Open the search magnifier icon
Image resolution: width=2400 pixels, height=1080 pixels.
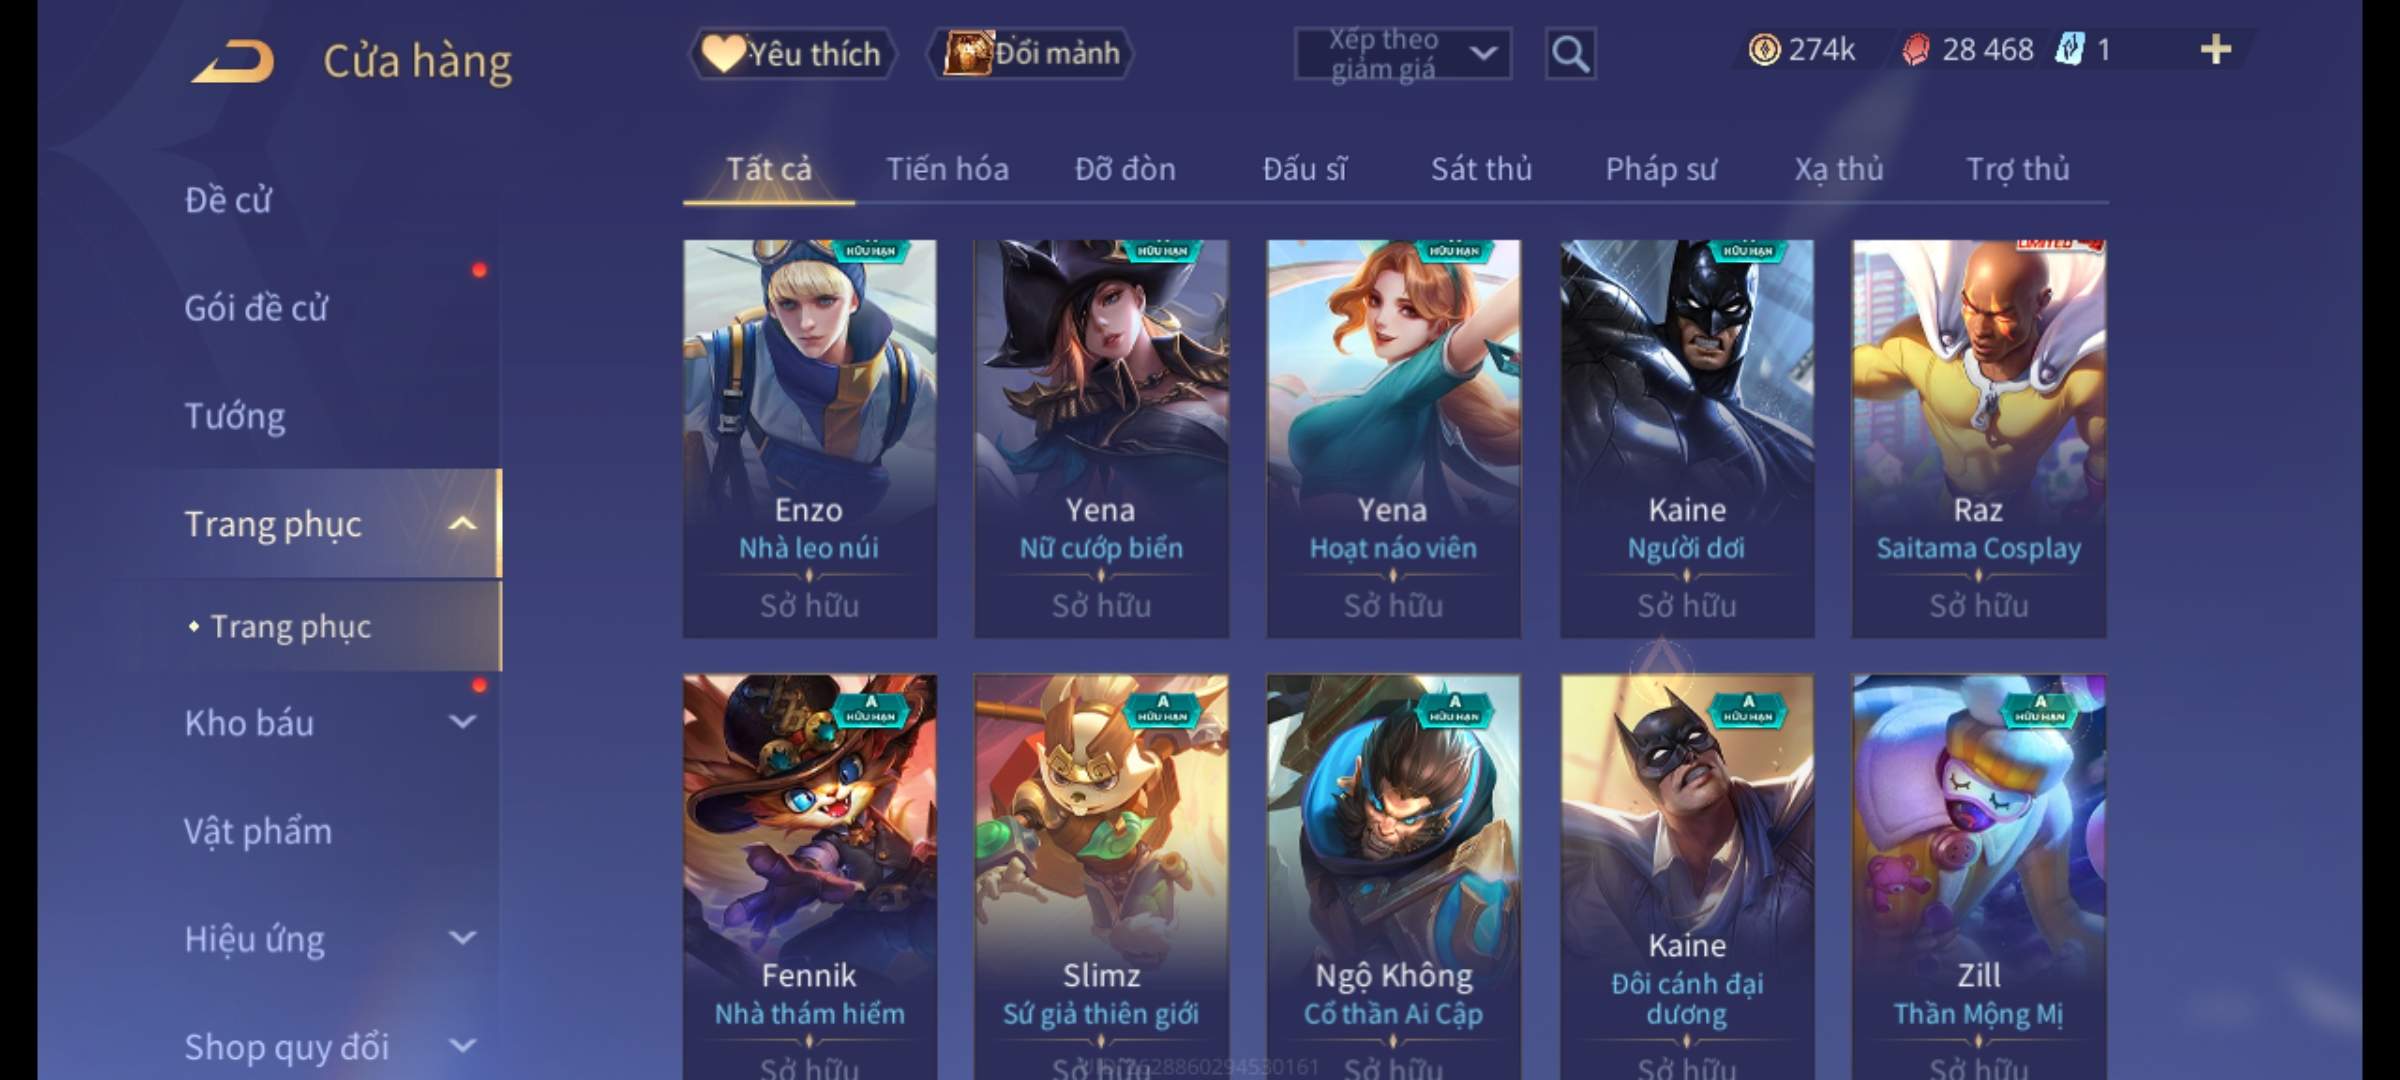pos(1570,54)
